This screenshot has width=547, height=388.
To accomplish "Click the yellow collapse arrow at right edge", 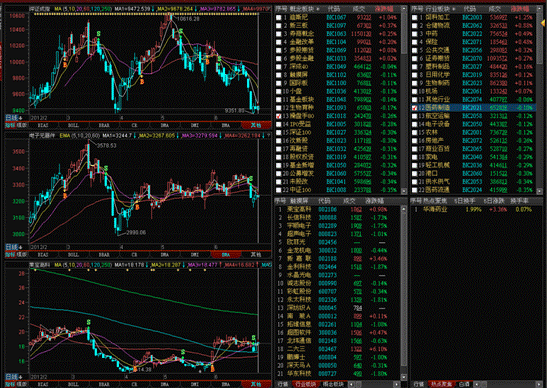I will point(543,23).
